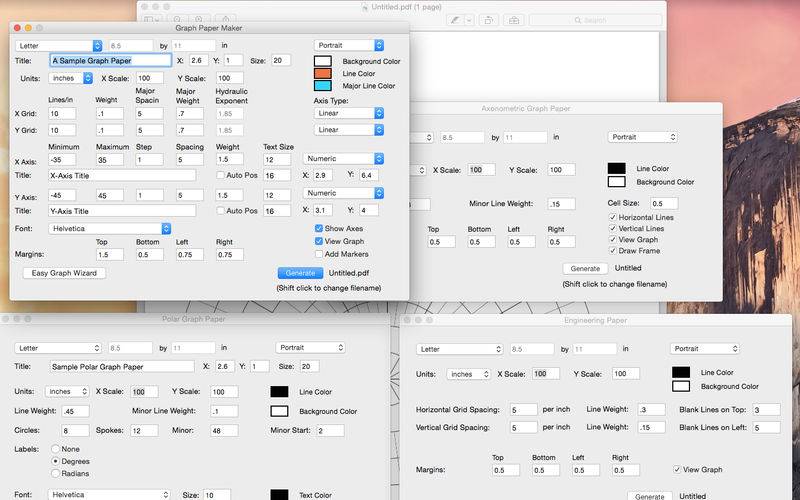Pick the Background Color swatch in Axonometric window
The height and width of the screenshot is (500, 800).
617,182
